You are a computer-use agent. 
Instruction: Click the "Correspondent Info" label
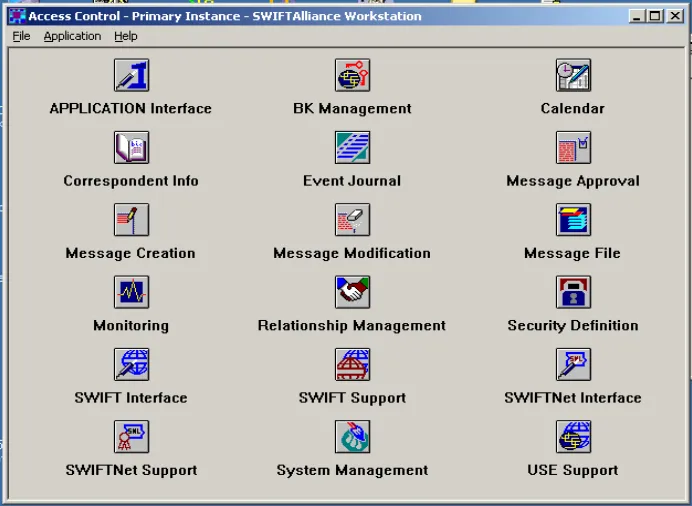131,181
